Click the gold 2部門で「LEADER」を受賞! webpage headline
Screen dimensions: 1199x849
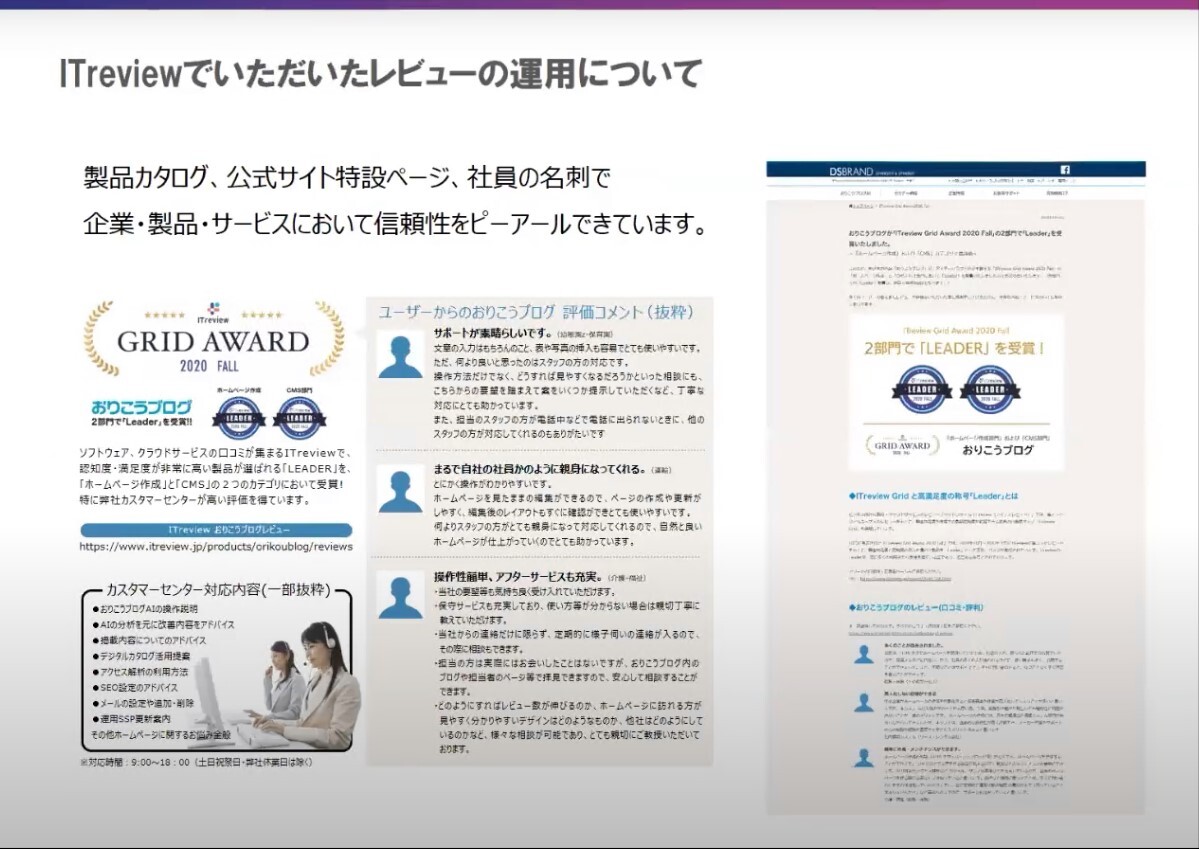click(955, 348)
